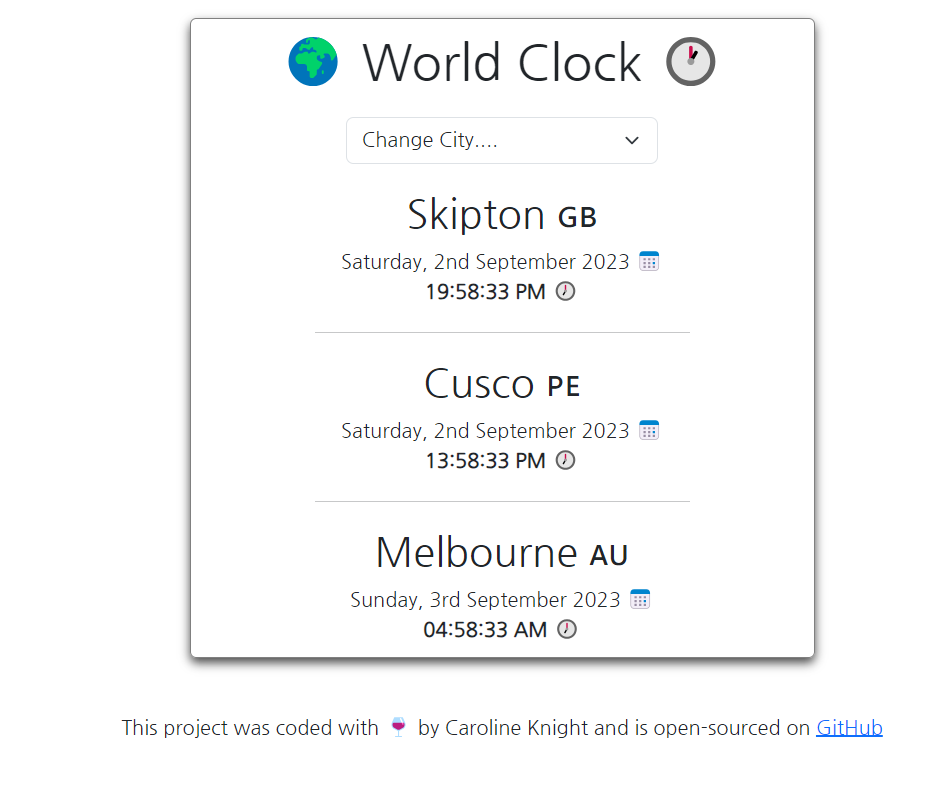Select the Skipton GB city heading

[501, 214]
